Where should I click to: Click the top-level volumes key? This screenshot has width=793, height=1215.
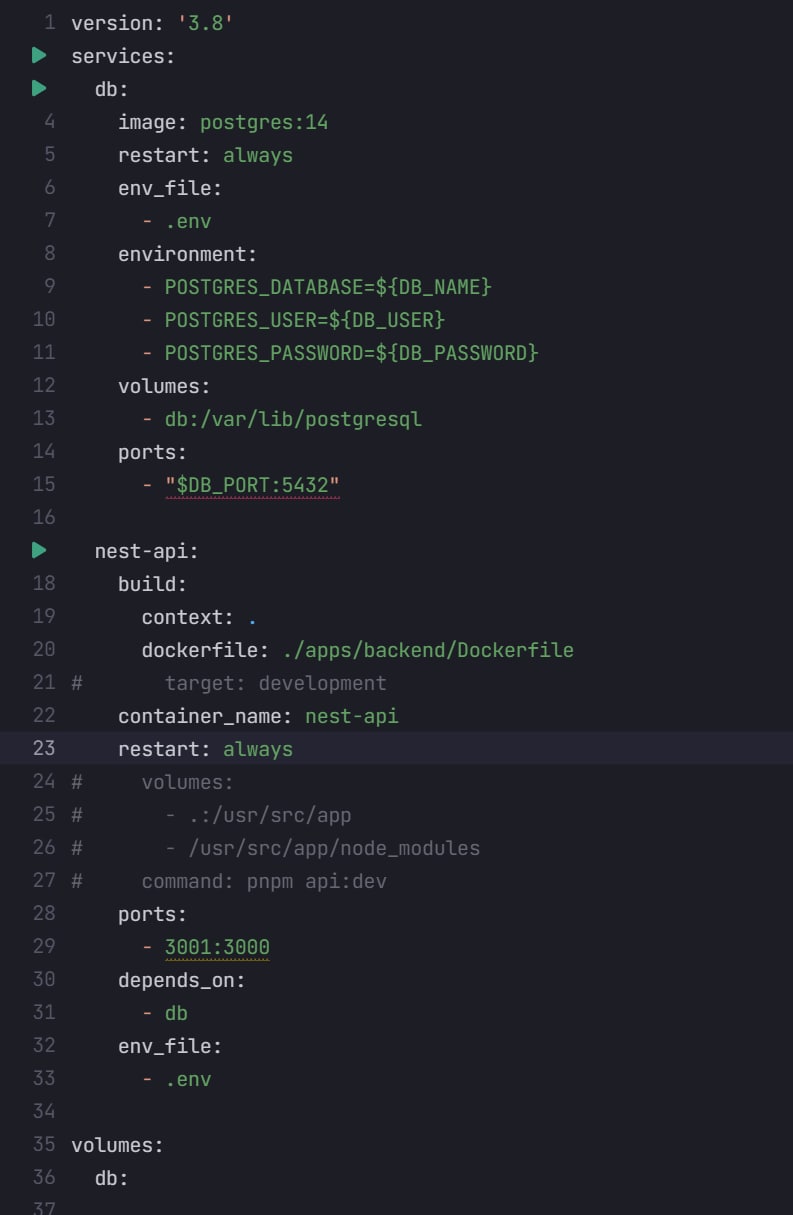pyautogui.click(x=117, y=1145)
